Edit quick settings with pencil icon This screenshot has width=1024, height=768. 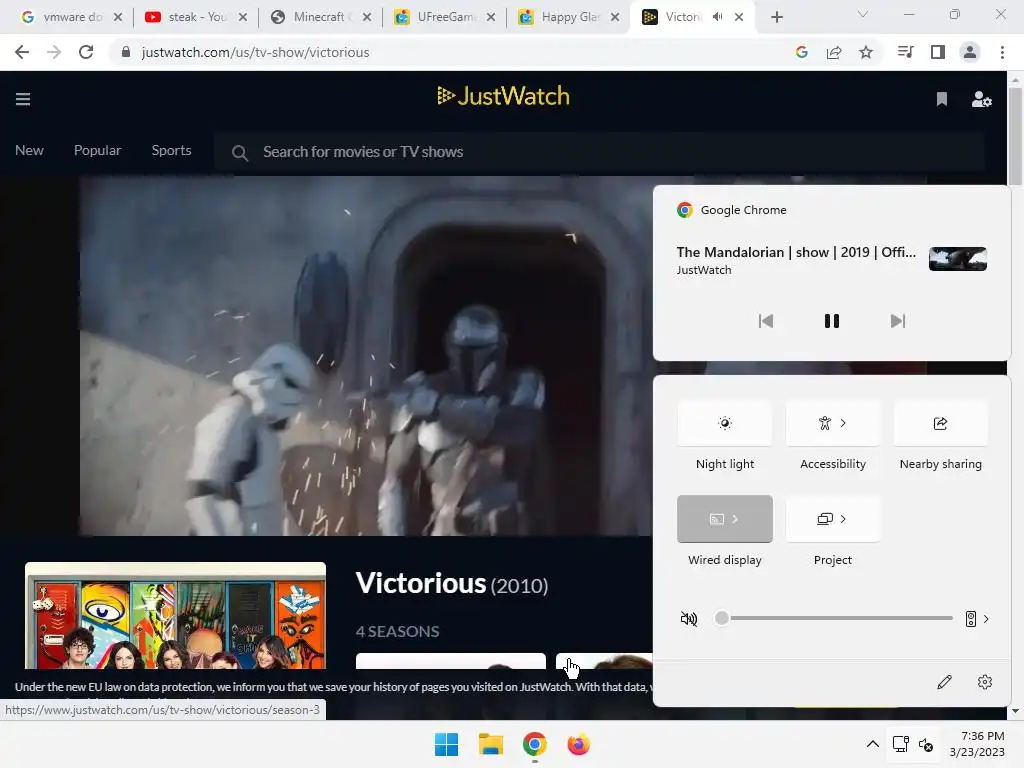point(944,682)
